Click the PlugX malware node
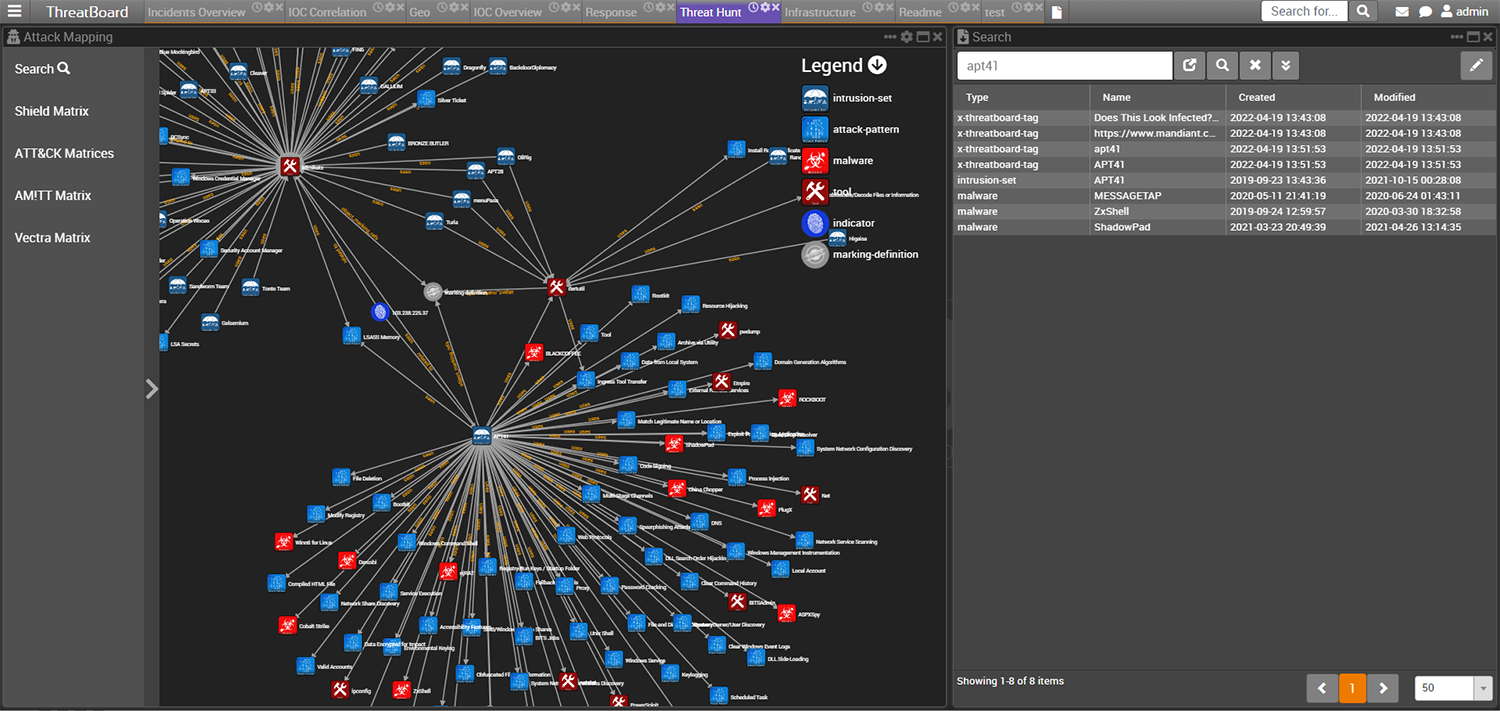 (766, 509)
